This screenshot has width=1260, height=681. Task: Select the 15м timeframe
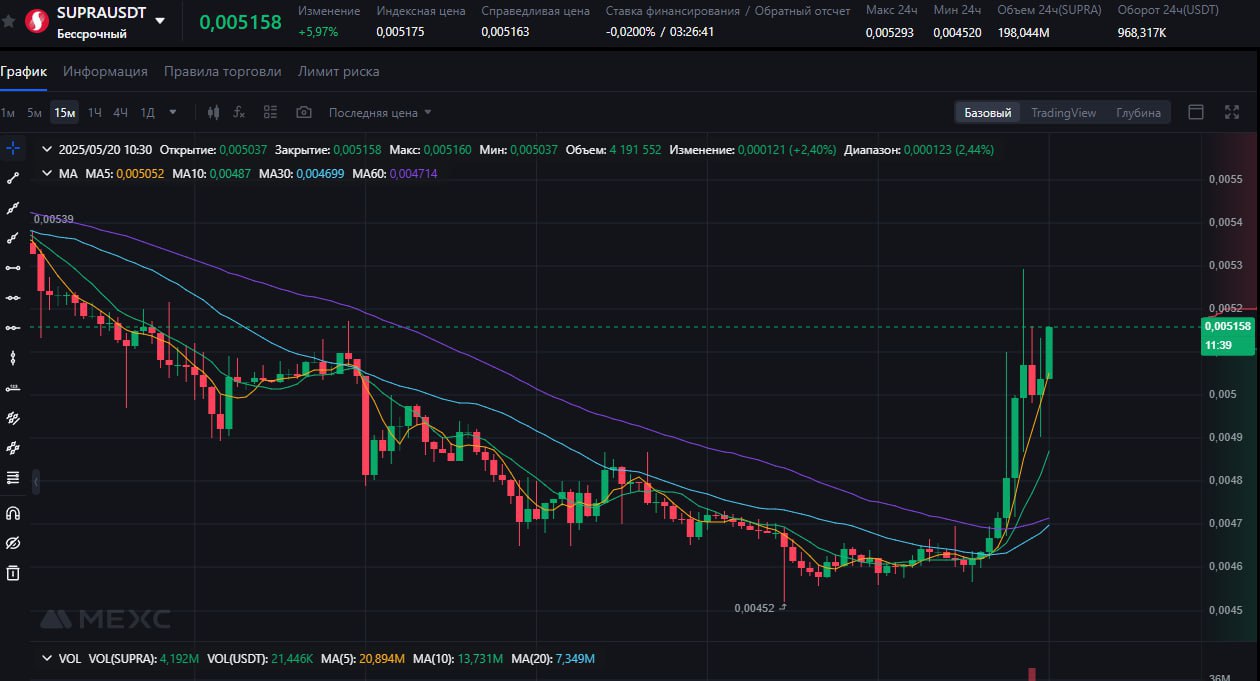point(65,112)
